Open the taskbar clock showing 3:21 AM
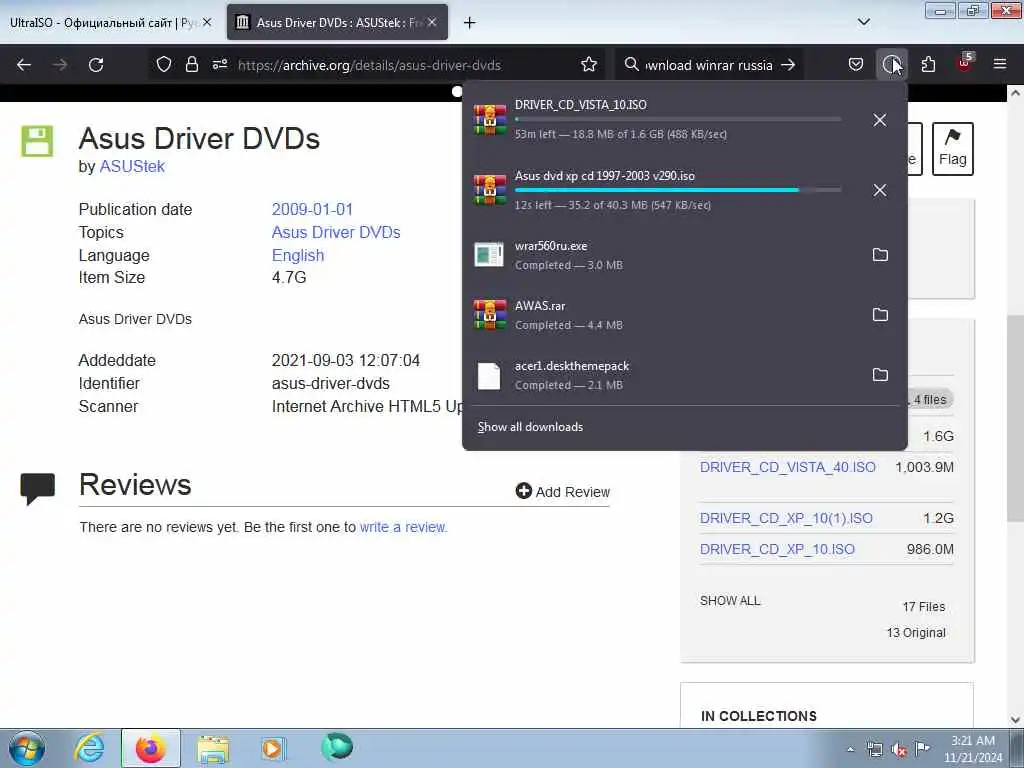Viewport: 1024px width, 768px height. [x=972, y=749]
